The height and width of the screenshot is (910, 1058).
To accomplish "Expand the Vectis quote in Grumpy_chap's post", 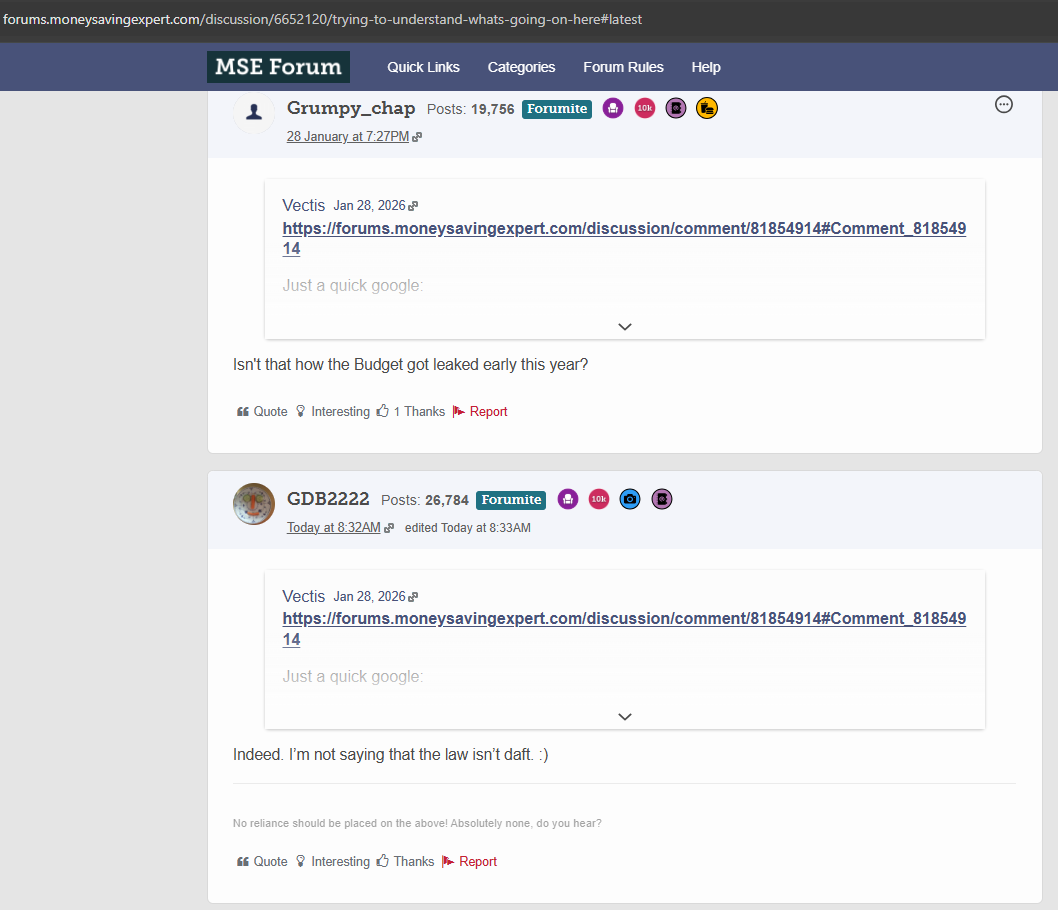I will click(x=625, y=326).
